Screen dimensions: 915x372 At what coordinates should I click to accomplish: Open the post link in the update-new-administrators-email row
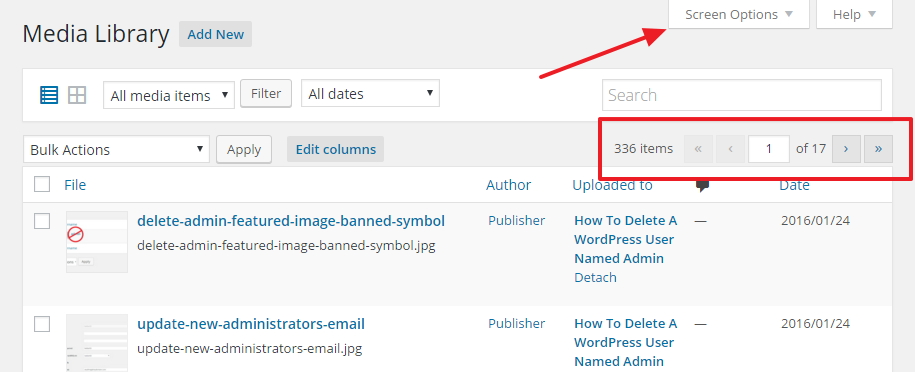[626, 342]
